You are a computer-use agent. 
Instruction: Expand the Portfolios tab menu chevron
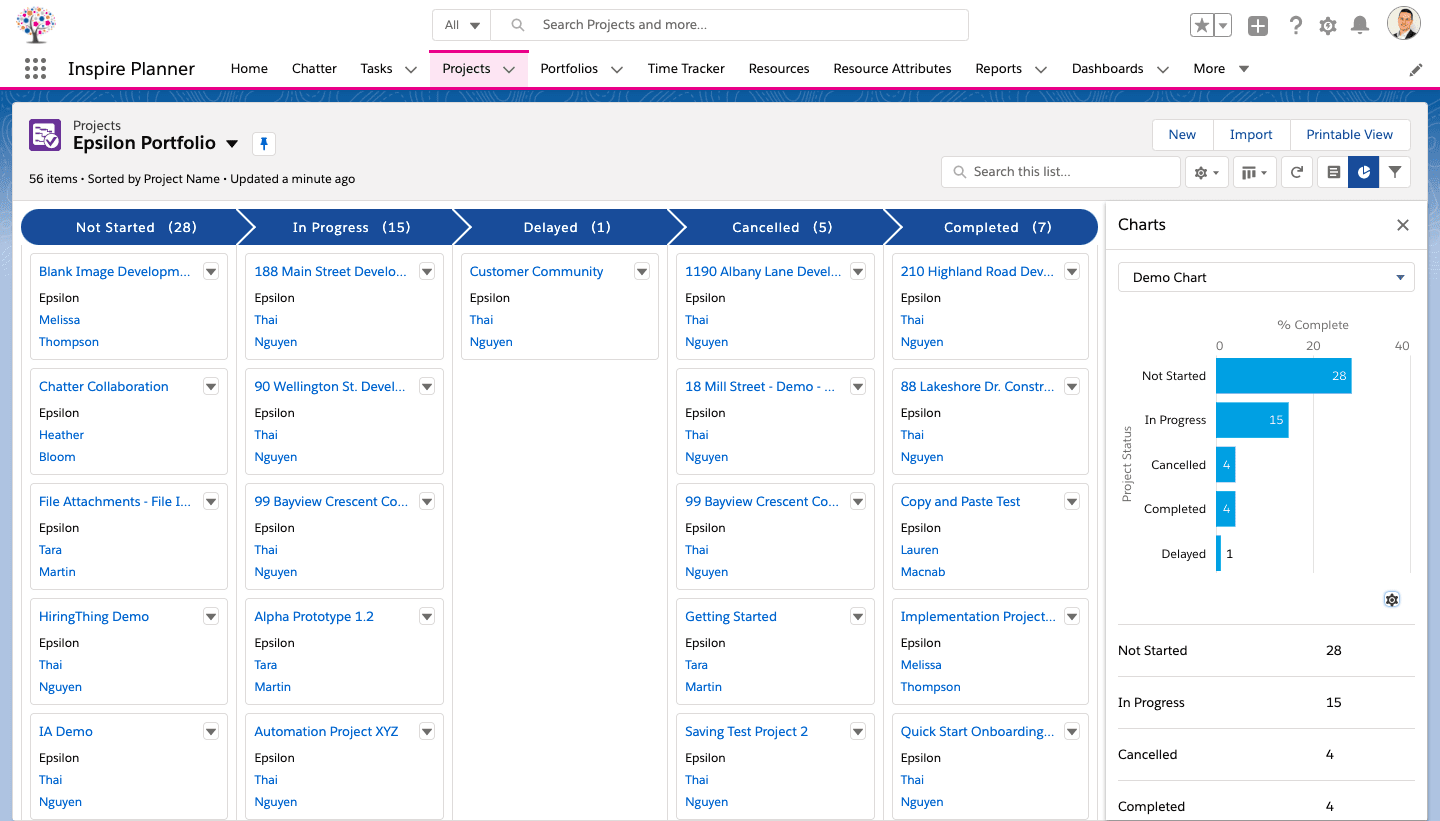point(617,69)
